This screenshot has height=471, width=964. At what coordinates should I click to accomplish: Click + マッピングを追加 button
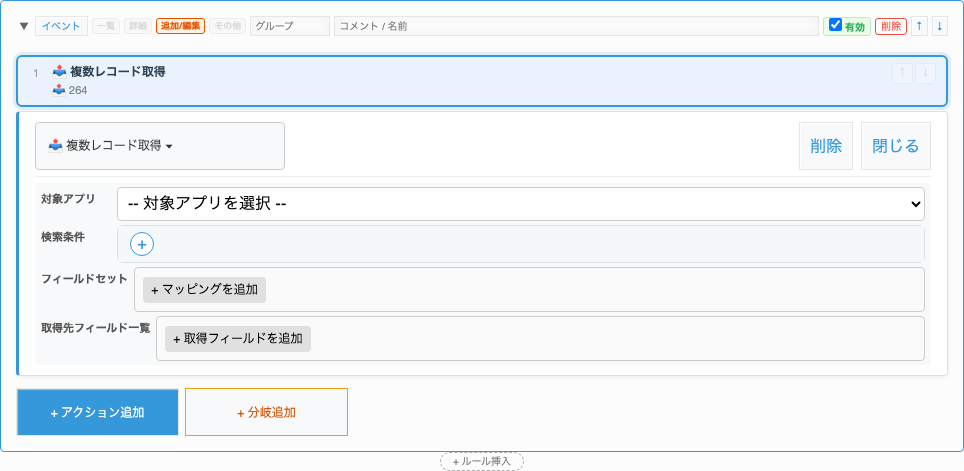click(205, 290)
